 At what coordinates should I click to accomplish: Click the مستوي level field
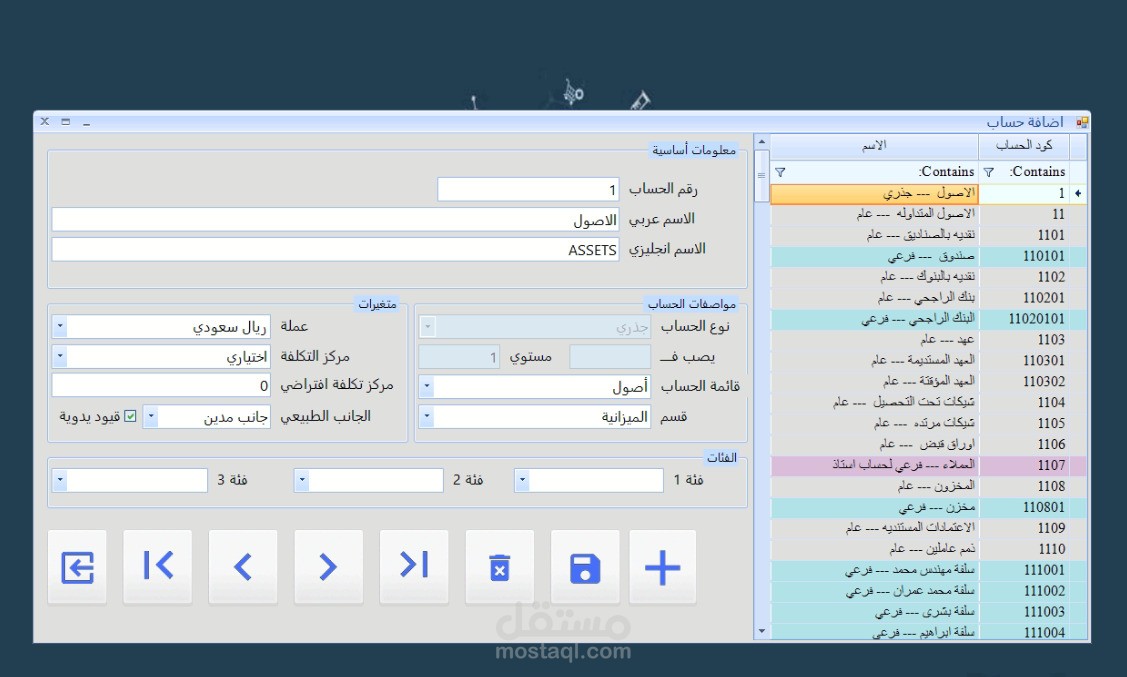tap(459, 356)
